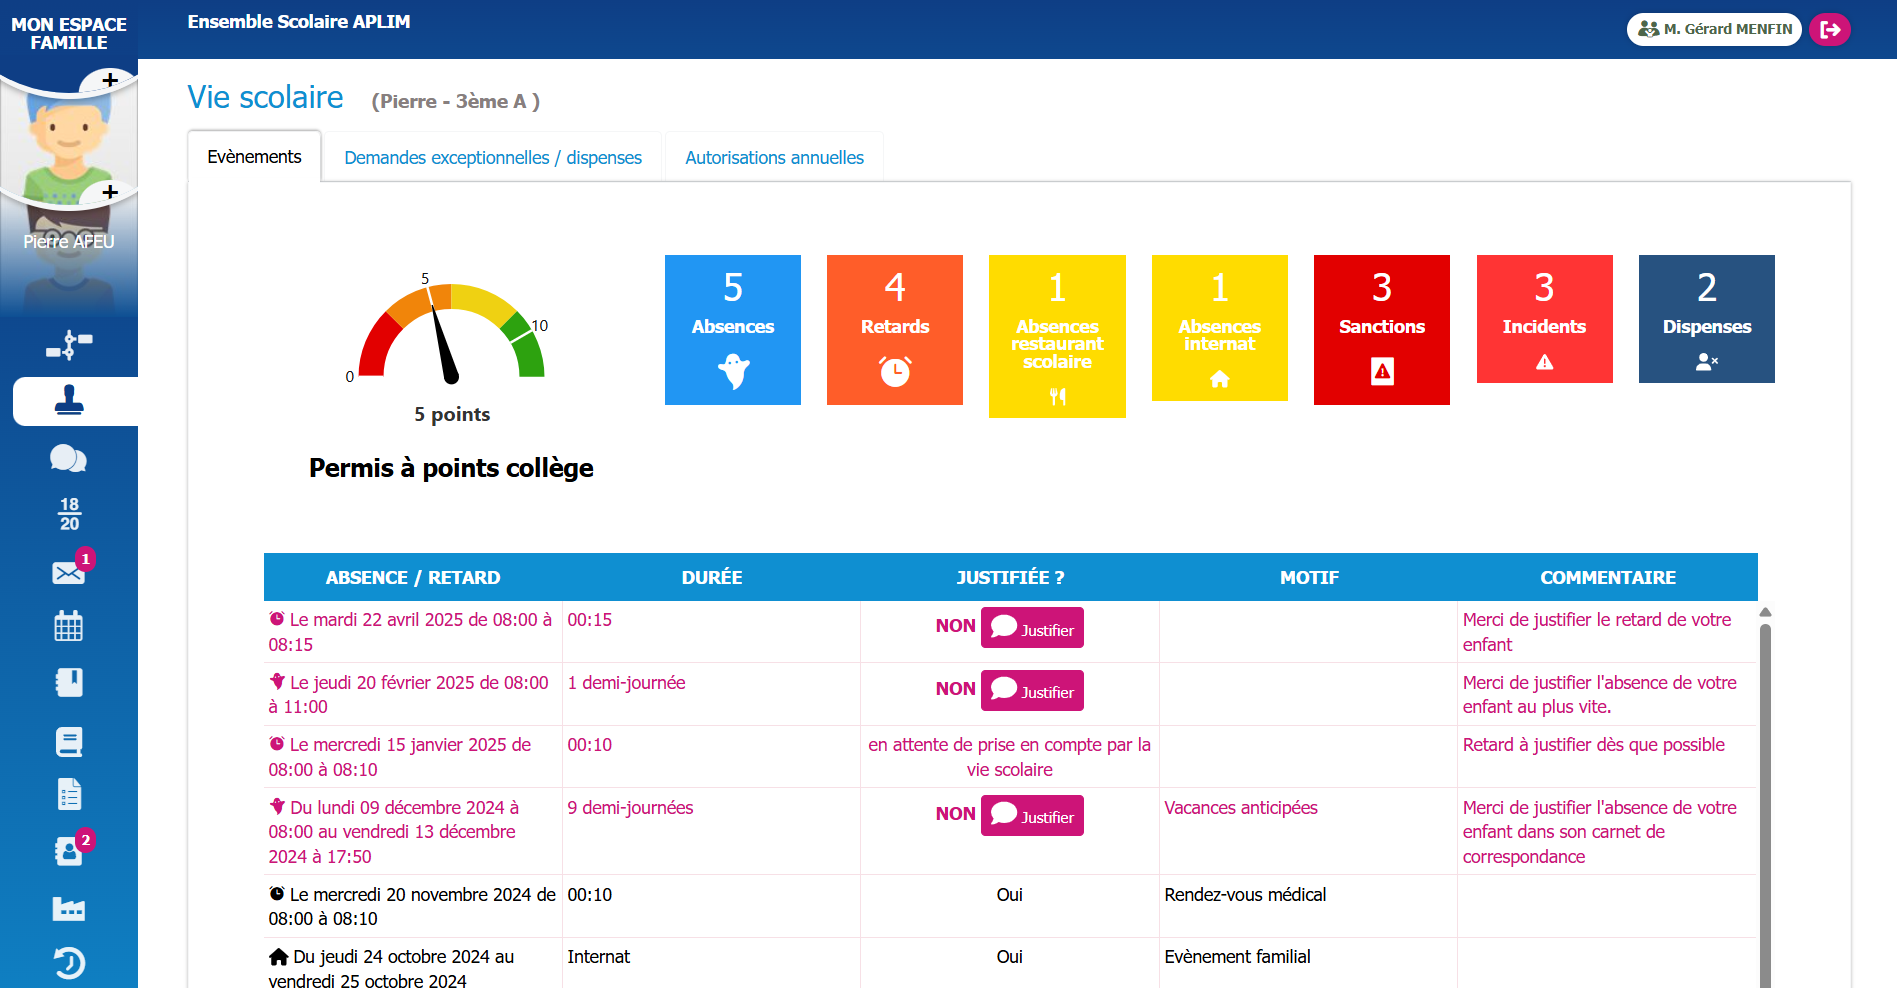This screenshot has width=1897, height=988.
Task: Click the table's vertical scrollbar
Action: (x=1765, y=800)
